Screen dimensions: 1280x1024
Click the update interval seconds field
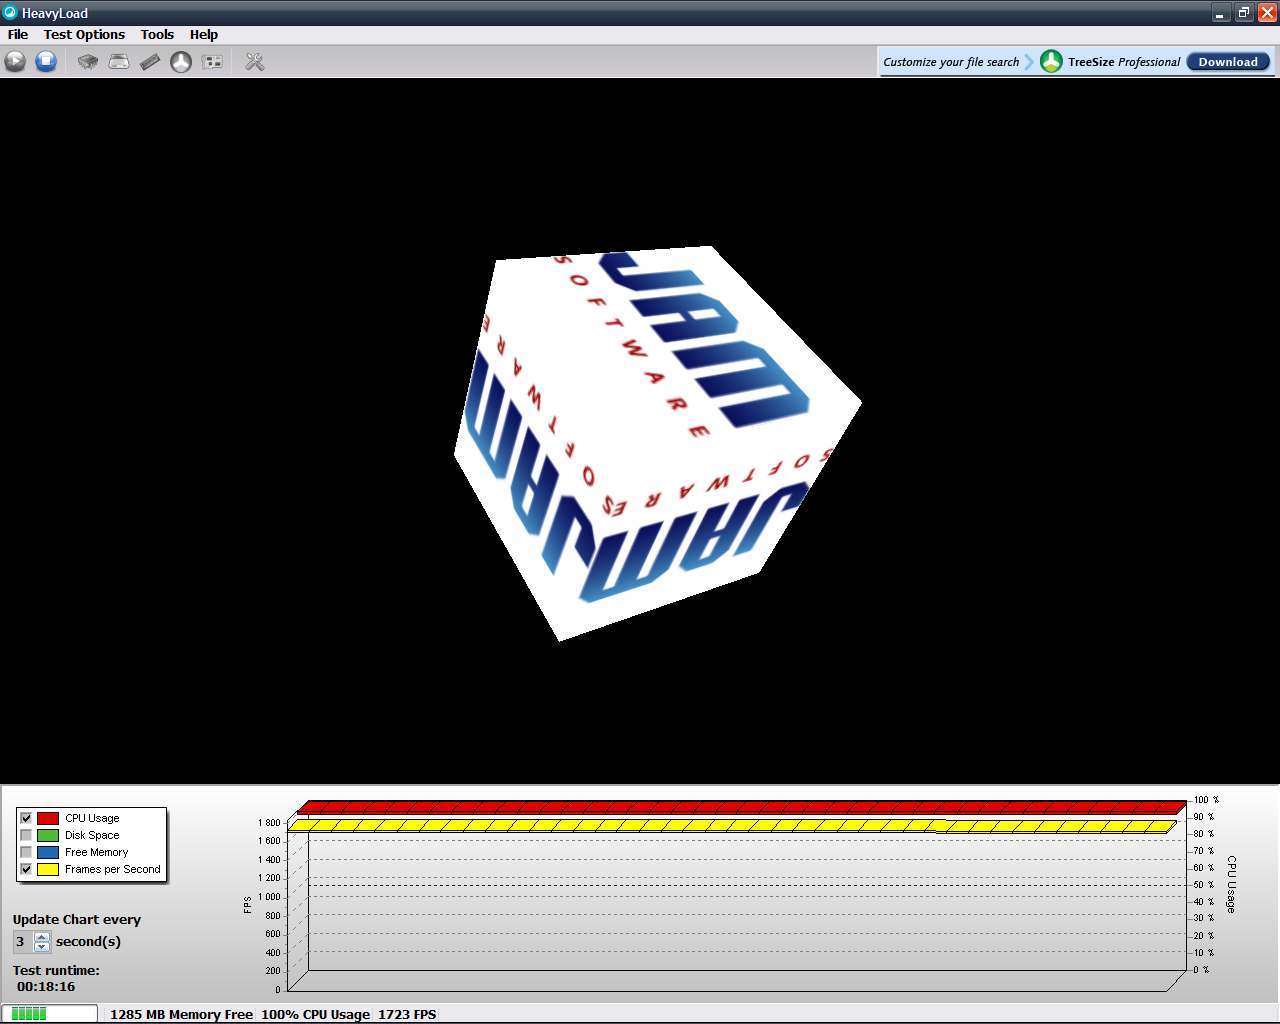(x=23, y=942)
